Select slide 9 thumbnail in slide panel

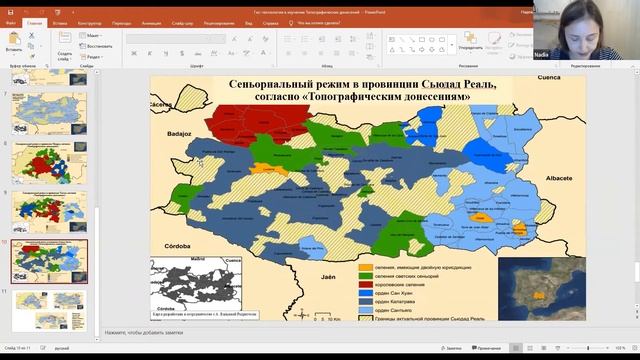tap(49, 212)
